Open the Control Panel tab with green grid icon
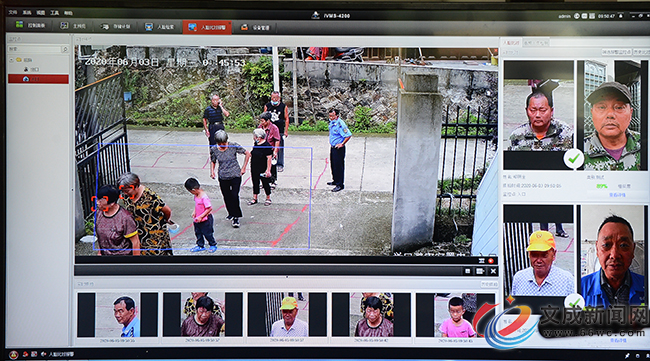 (31, 25)
